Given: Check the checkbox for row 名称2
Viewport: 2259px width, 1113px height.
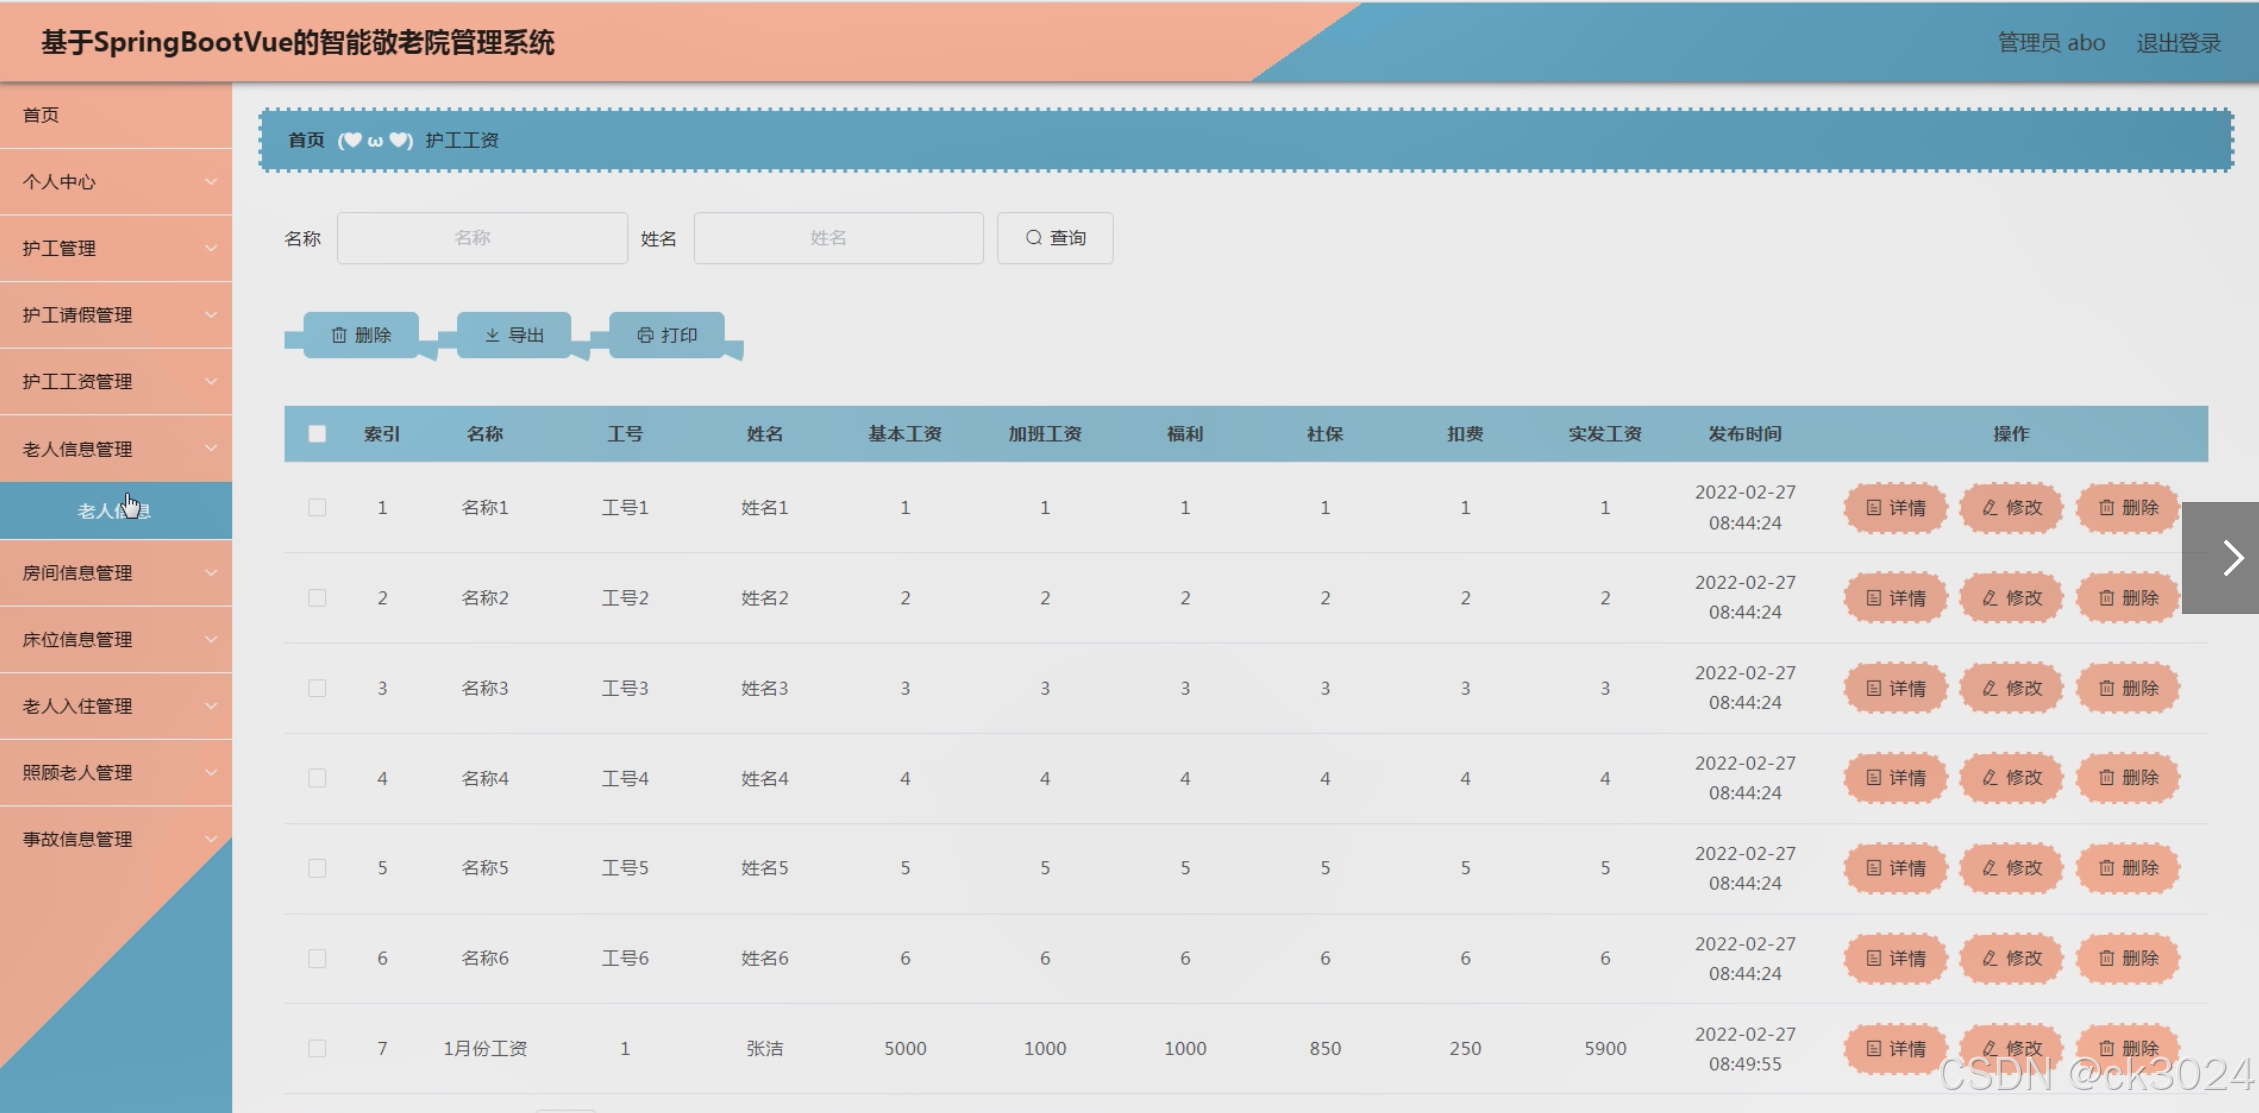Looking at the screenshot, I should click(x=317, y=598).
